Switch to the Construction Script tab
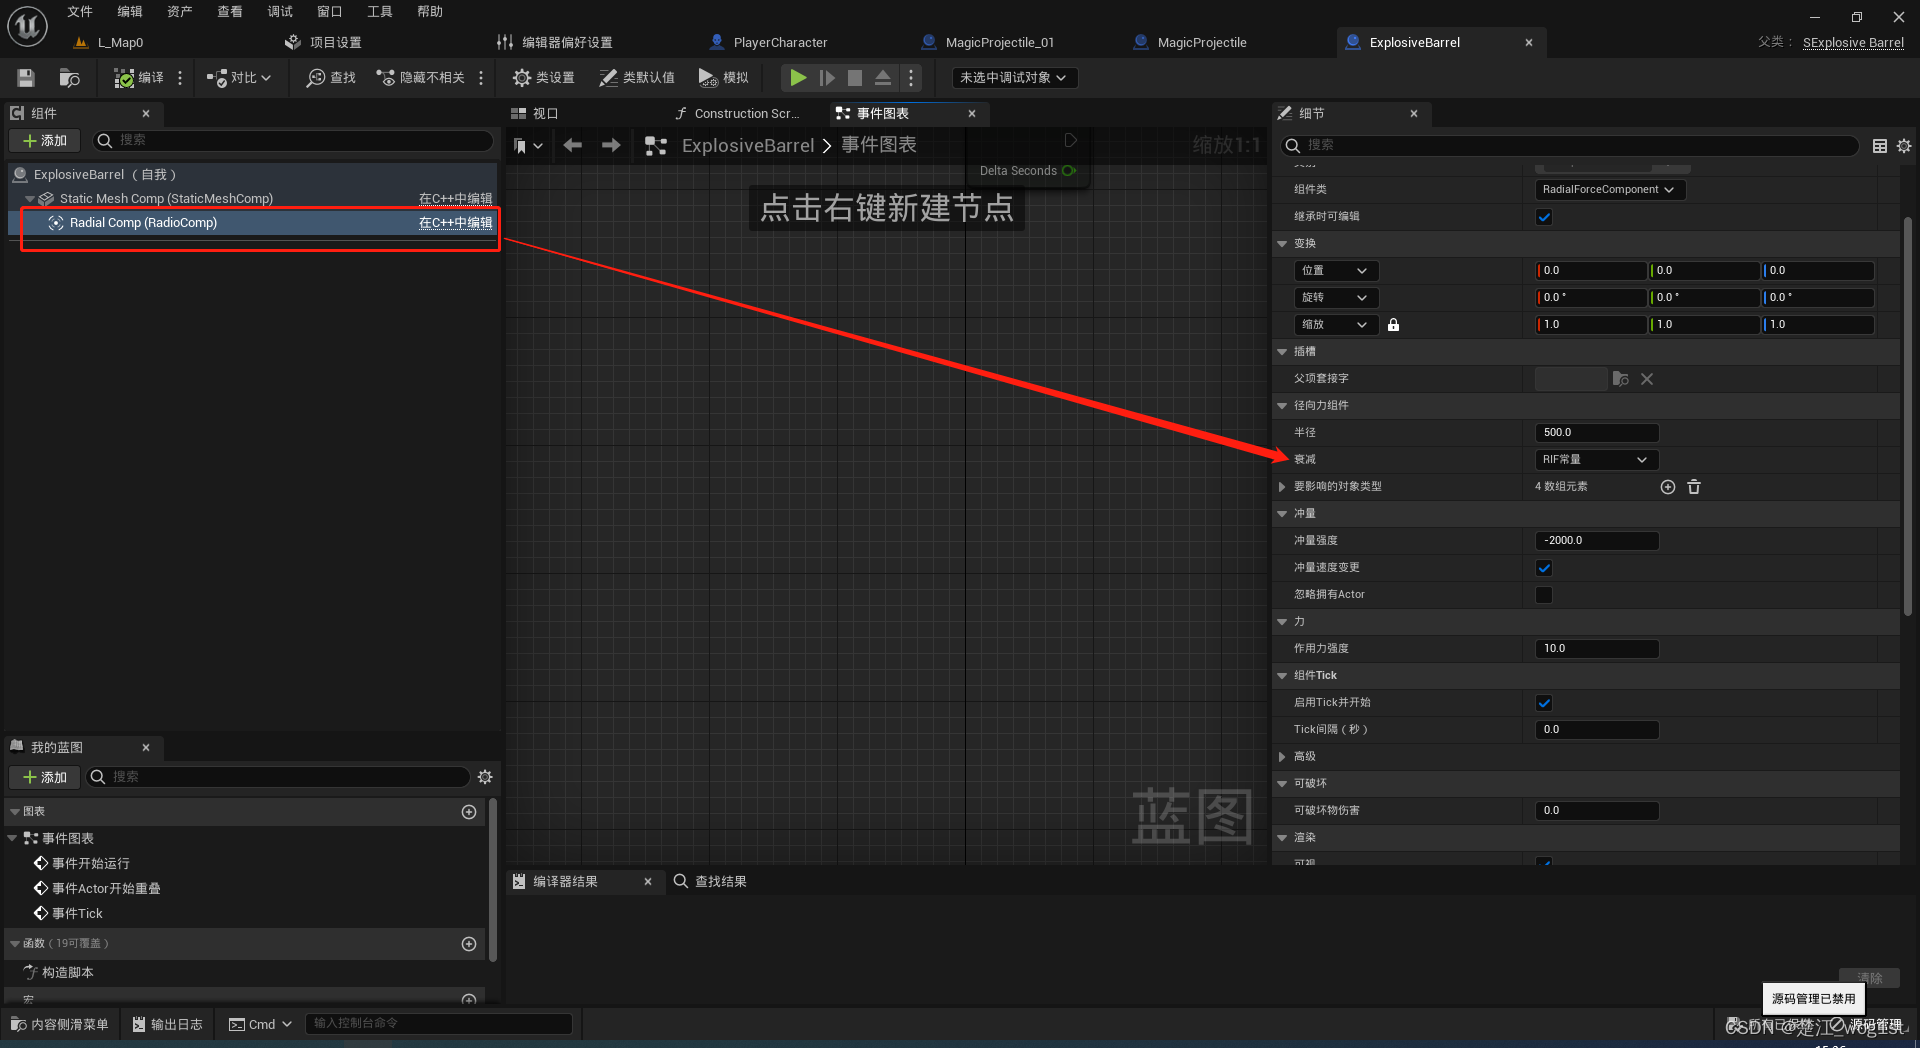1920x1048 pixels. click(x=747, y=114)
